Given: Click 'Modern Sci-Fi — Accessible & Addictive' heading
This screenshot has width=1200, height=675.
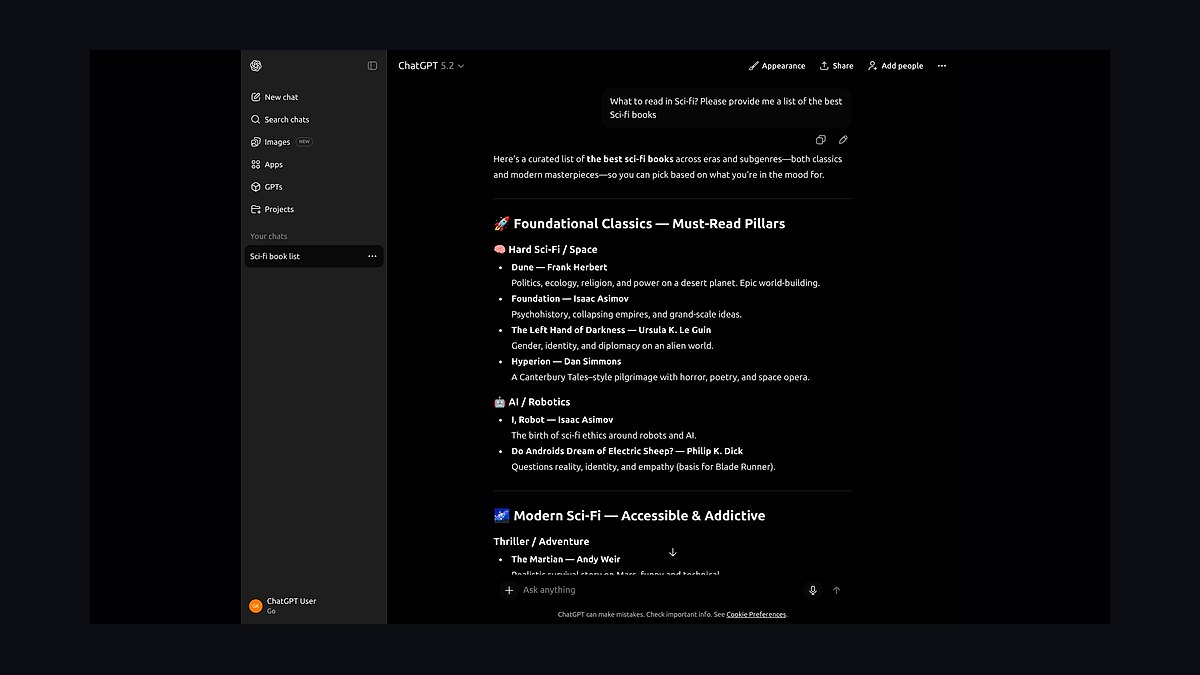Looking at the screenshot, I should [629, 516].
